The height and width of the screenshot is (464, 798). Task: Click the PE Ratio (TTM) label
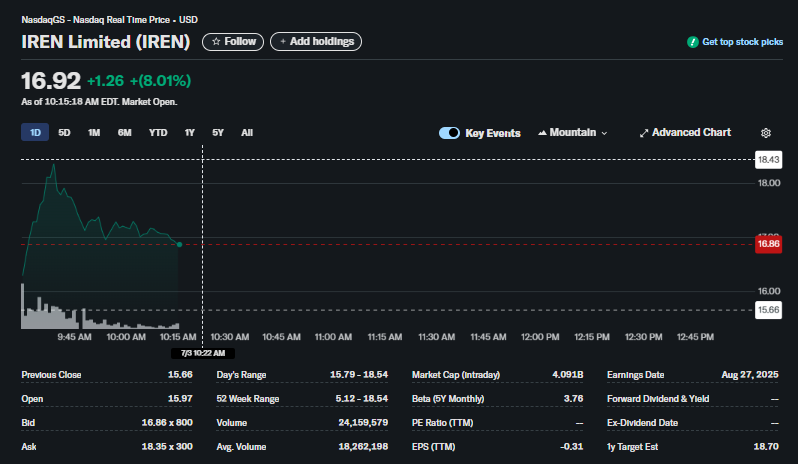pos(442,423)
